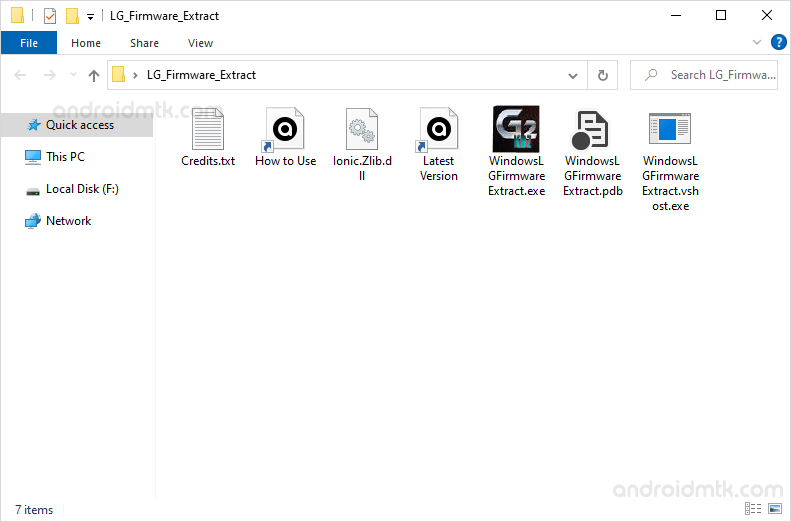The width and height of the screenshot is (791, 522).
Task: Select Quick access in navigation pane
Action: click(x=77, y=125)
